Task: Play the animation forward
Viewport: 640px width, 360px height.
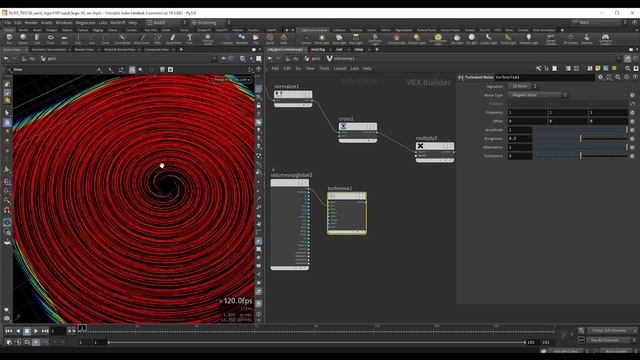Action: 36,331
